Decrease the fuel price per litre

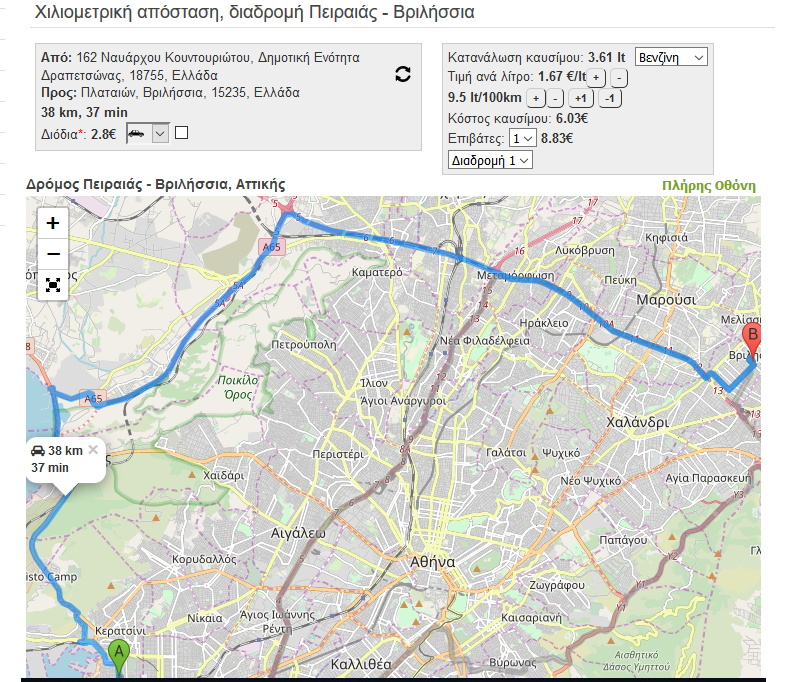[619, 78]
